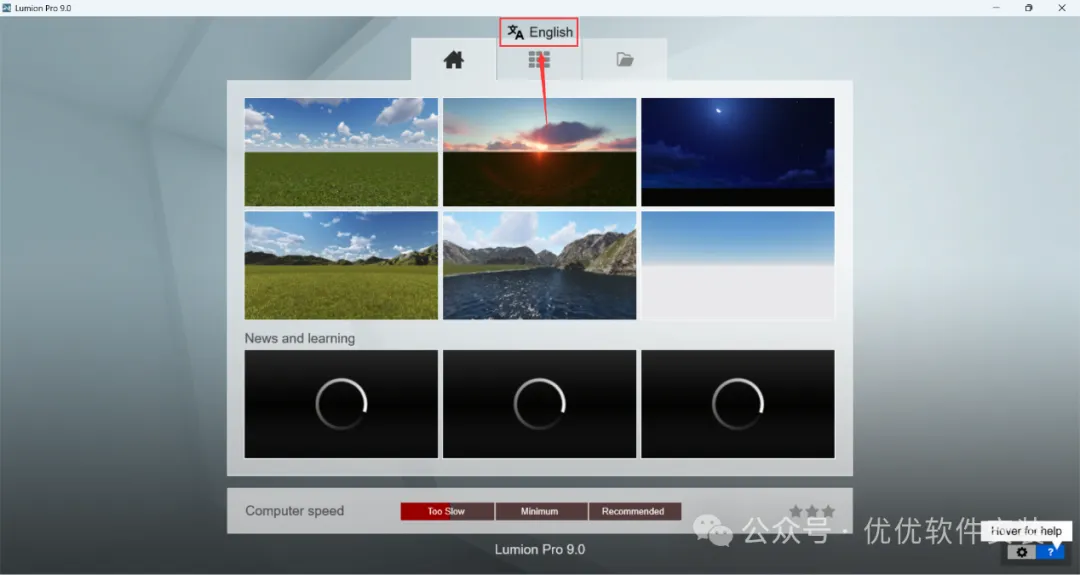The image size is (1080, 575).
Task: Open the first News and learning tile
Action: pos(341,404)
